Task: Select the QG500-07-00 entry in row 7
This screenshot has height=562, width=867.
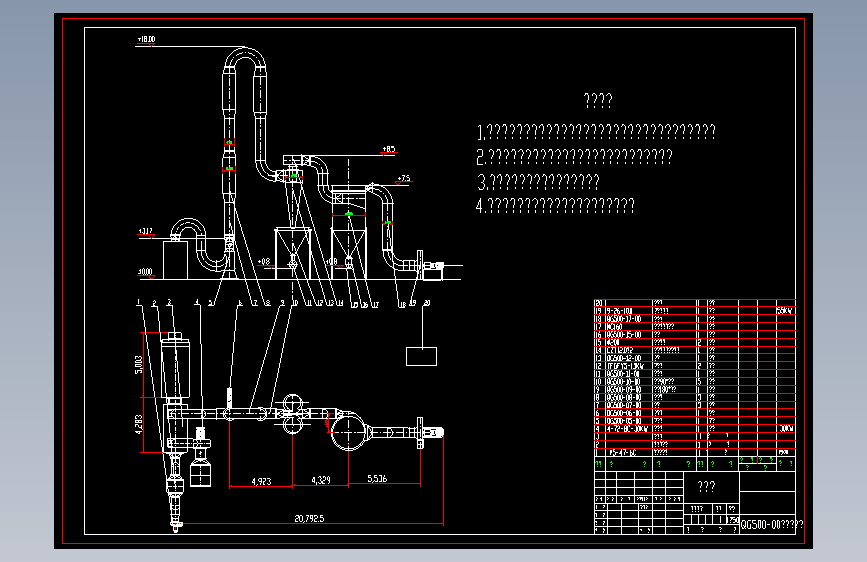Action: click(624, 405)
